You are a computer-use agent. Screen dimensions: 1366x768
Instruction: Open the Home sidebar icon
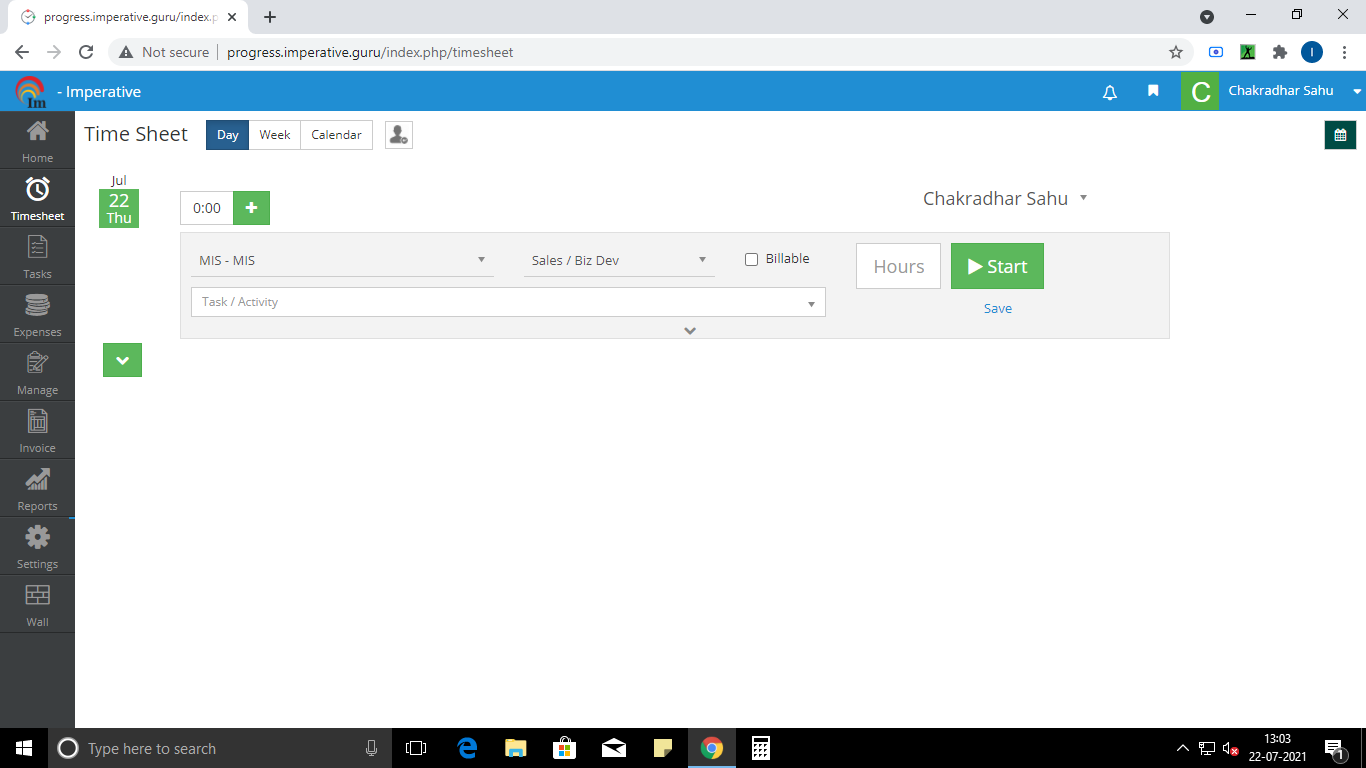[37, 140]
